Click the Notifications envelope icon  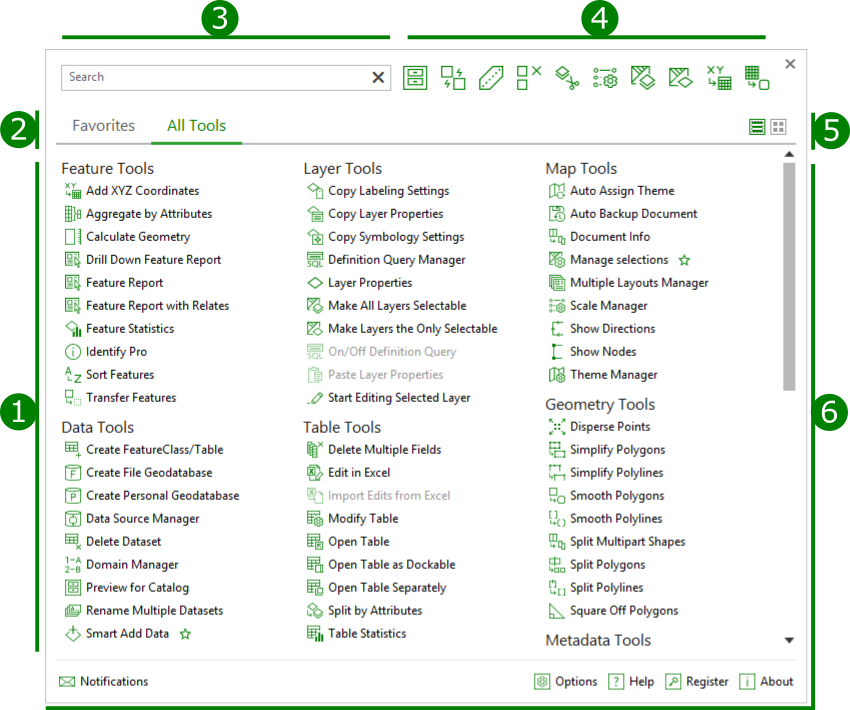click(67, 682)
